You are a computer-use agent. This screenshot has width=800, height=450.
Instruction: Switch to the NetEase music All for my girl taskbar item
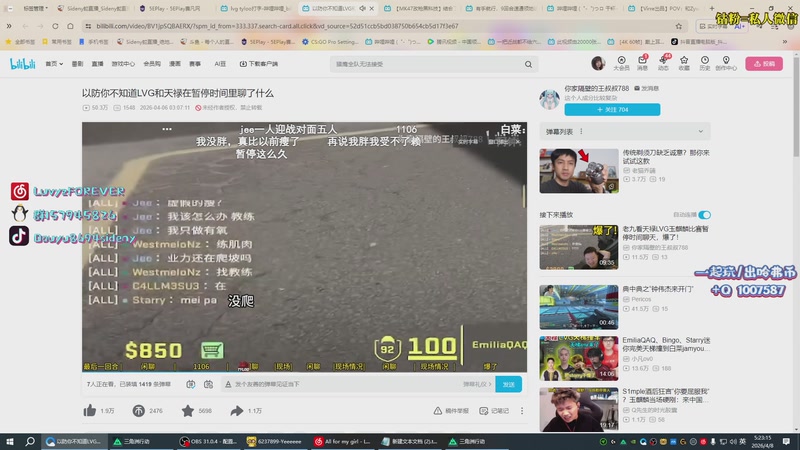tap(342, 441)
